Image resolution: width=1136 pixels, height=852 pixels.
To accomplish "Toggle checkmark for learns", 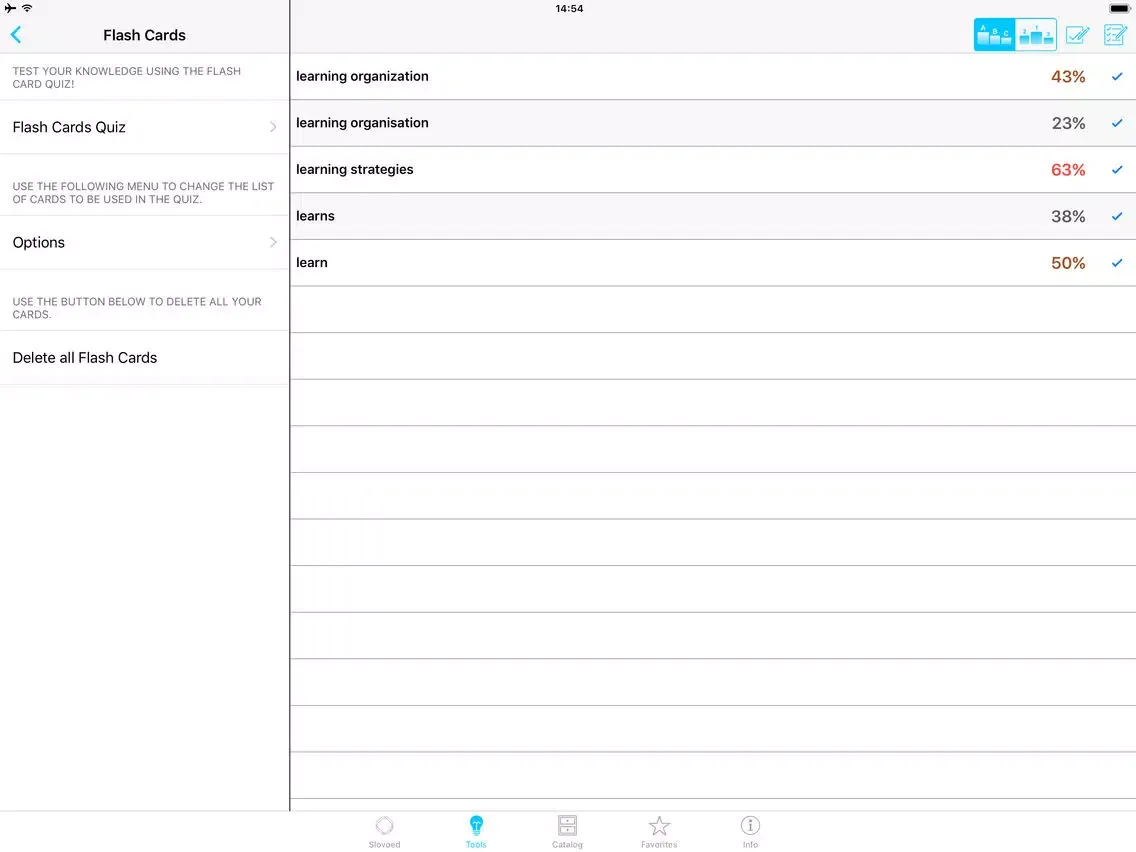I will pos(1116,216).
